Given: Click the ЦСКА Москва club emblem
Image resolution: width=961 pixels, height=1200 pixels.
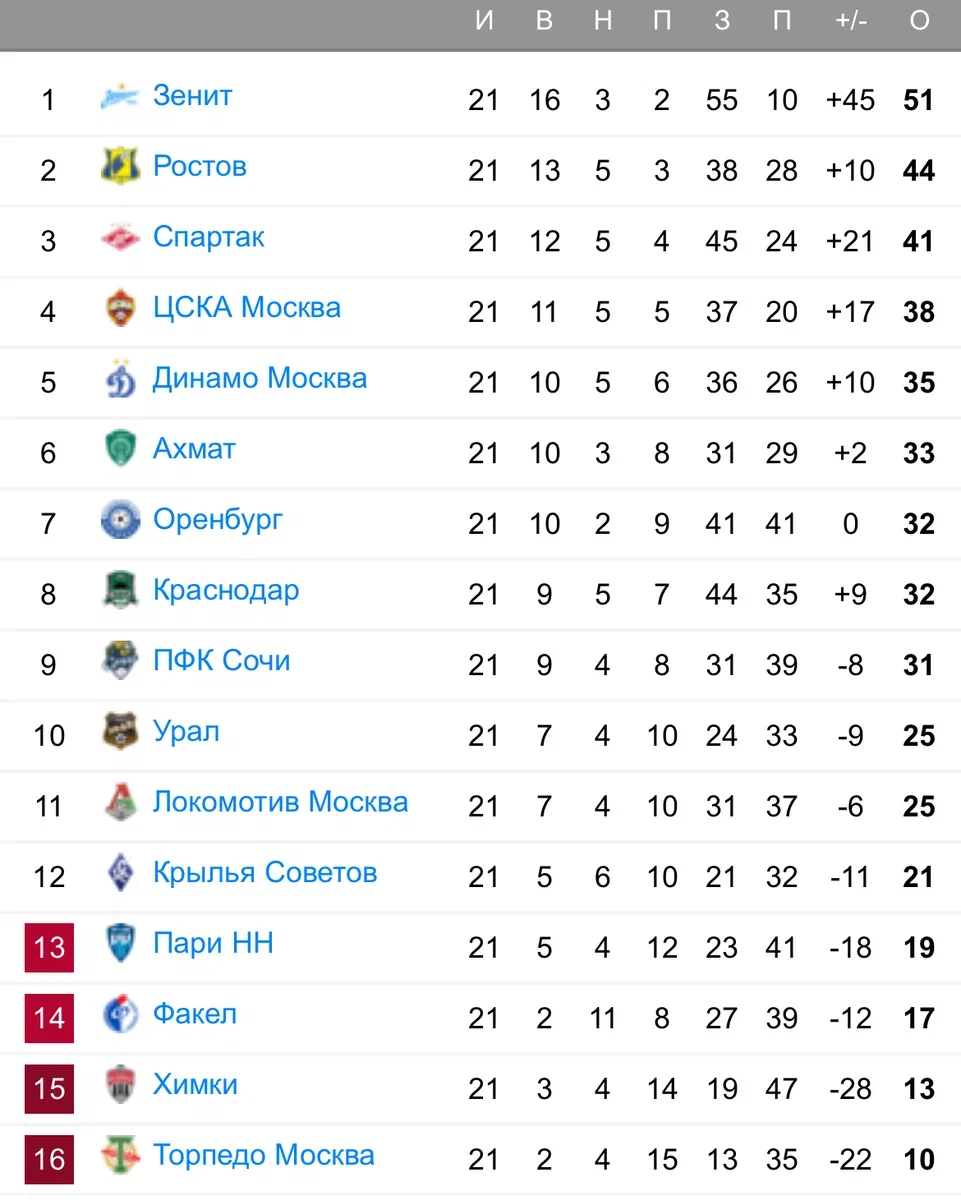Looking at the screenshot, I should (120, 308).
